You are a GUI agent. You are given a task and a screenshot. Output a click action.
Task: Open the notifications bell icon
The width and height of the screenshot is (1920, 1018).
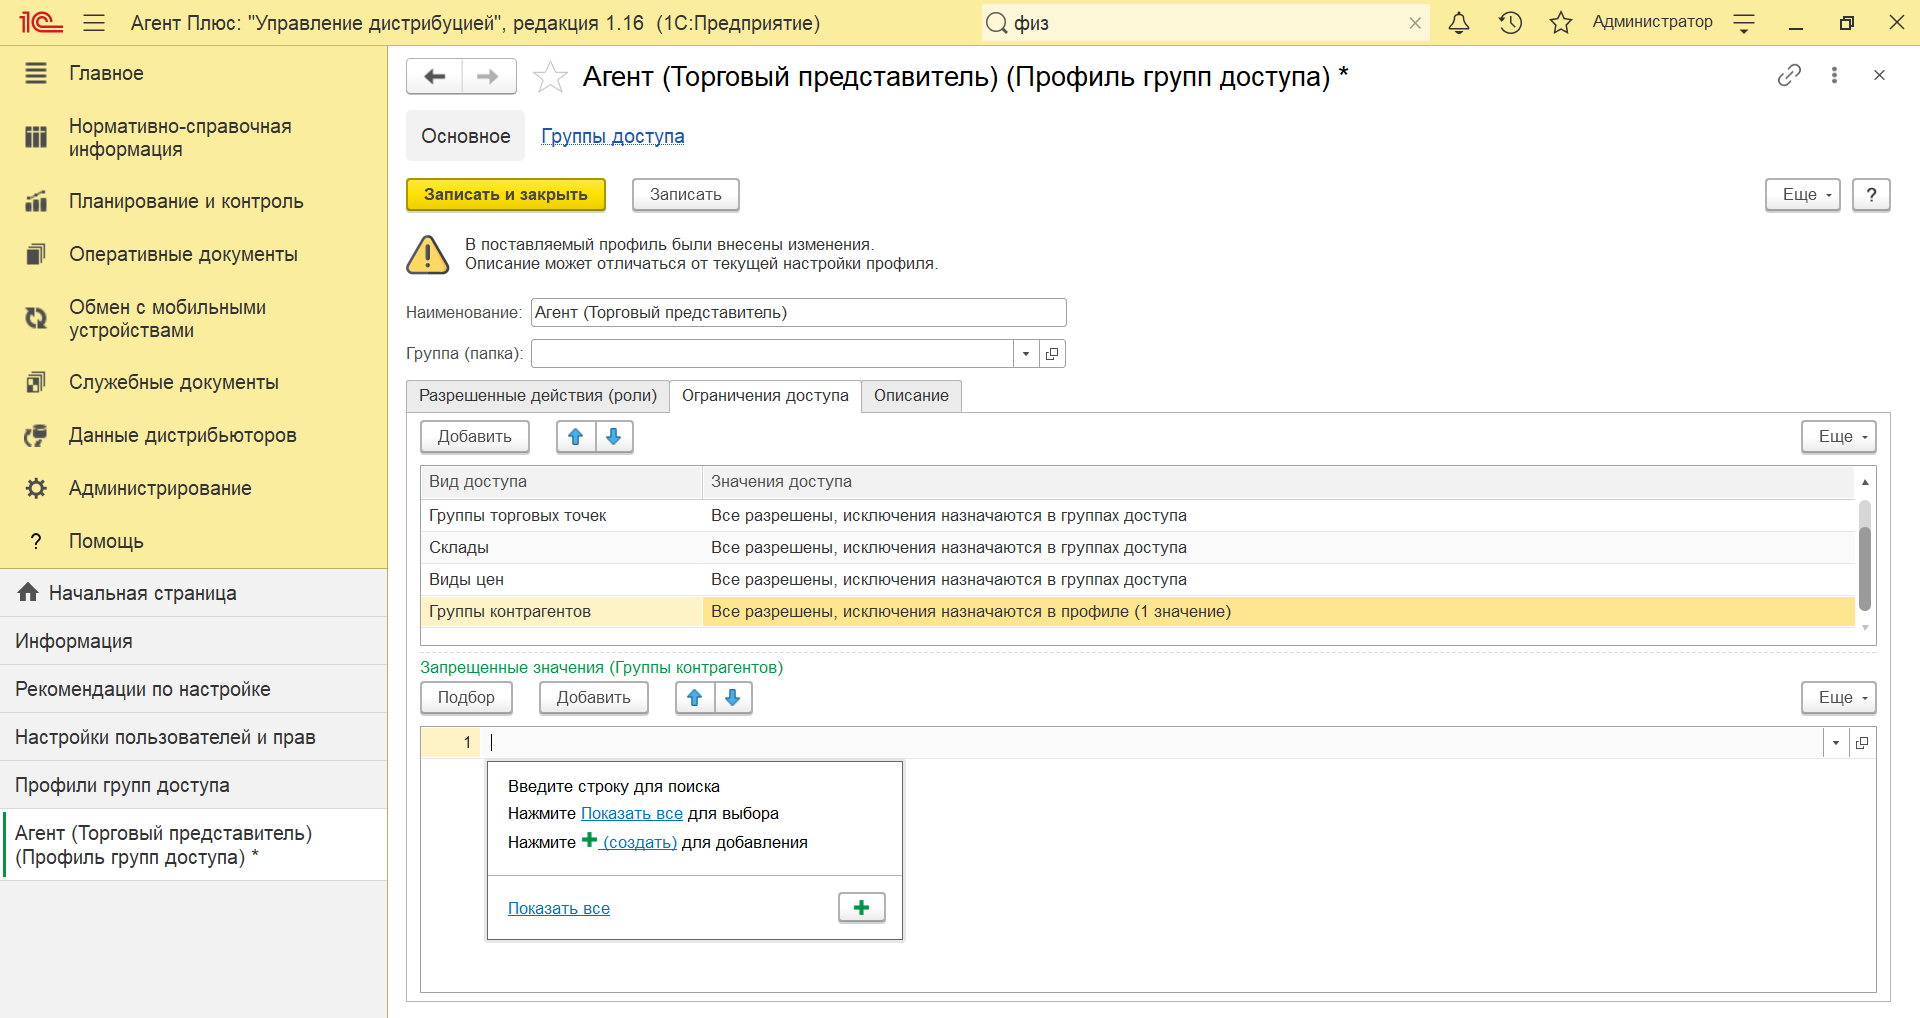1459,22
